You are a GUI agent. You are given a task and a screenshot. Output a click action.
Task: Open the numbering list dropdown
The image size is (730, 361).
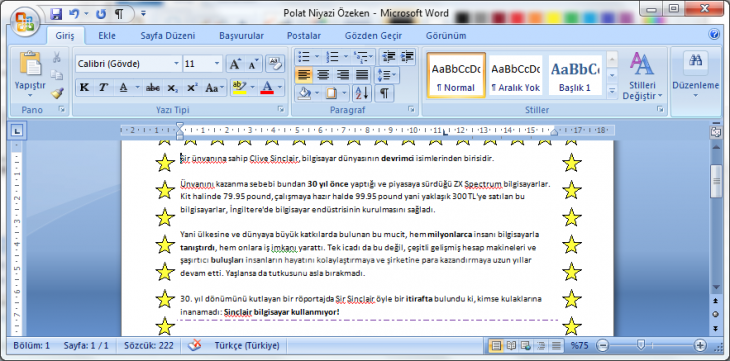345,57
